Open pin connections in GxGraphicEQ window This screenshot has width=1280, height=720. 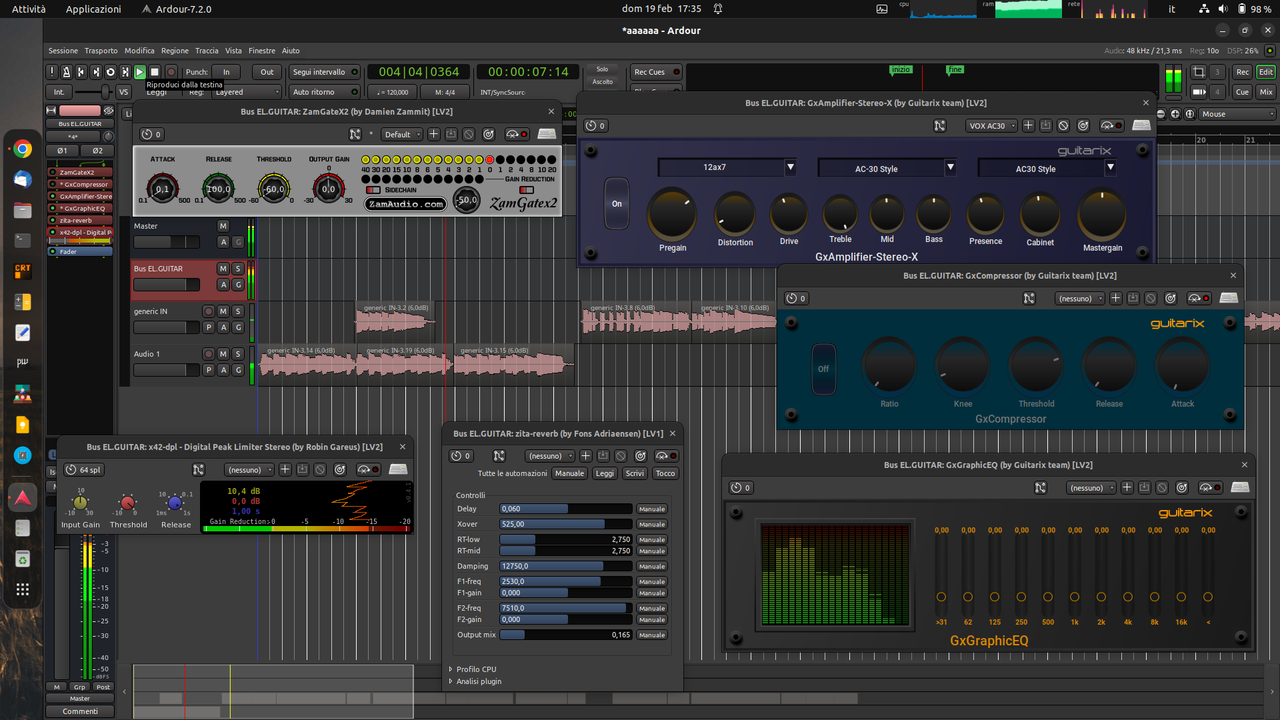1040,488
